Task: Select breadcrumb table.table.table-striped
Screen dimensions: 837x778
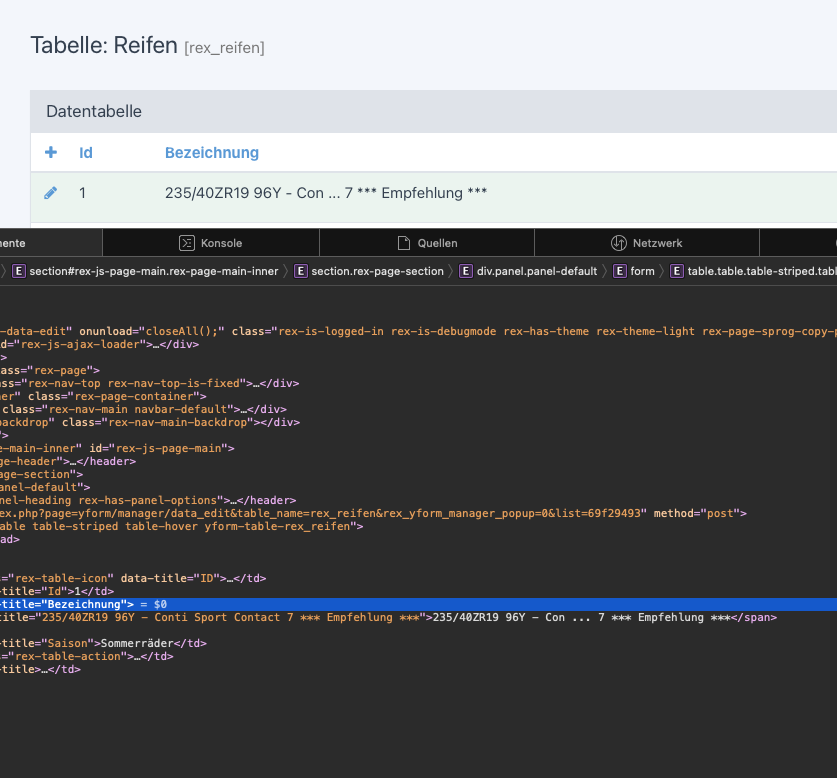Action: pos(753,271)
